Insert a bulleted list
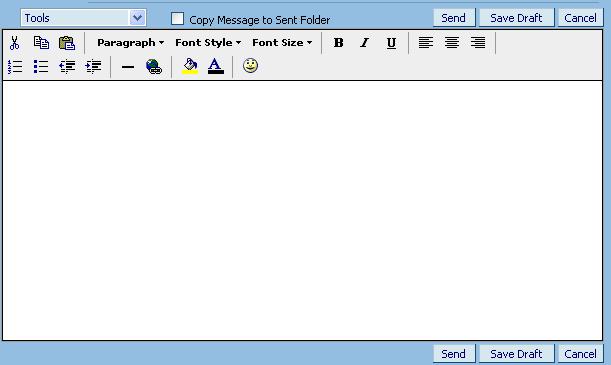611x365 pixels. point(41,67)
